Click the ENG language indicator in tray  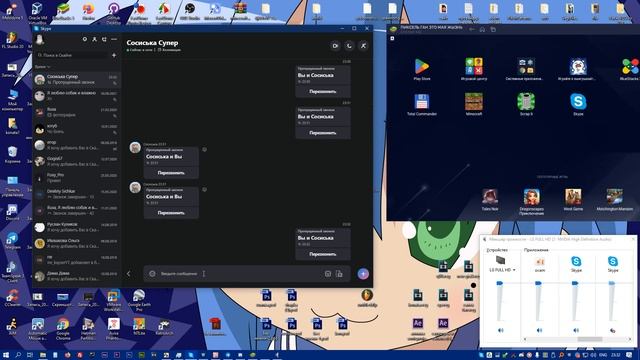603,355
